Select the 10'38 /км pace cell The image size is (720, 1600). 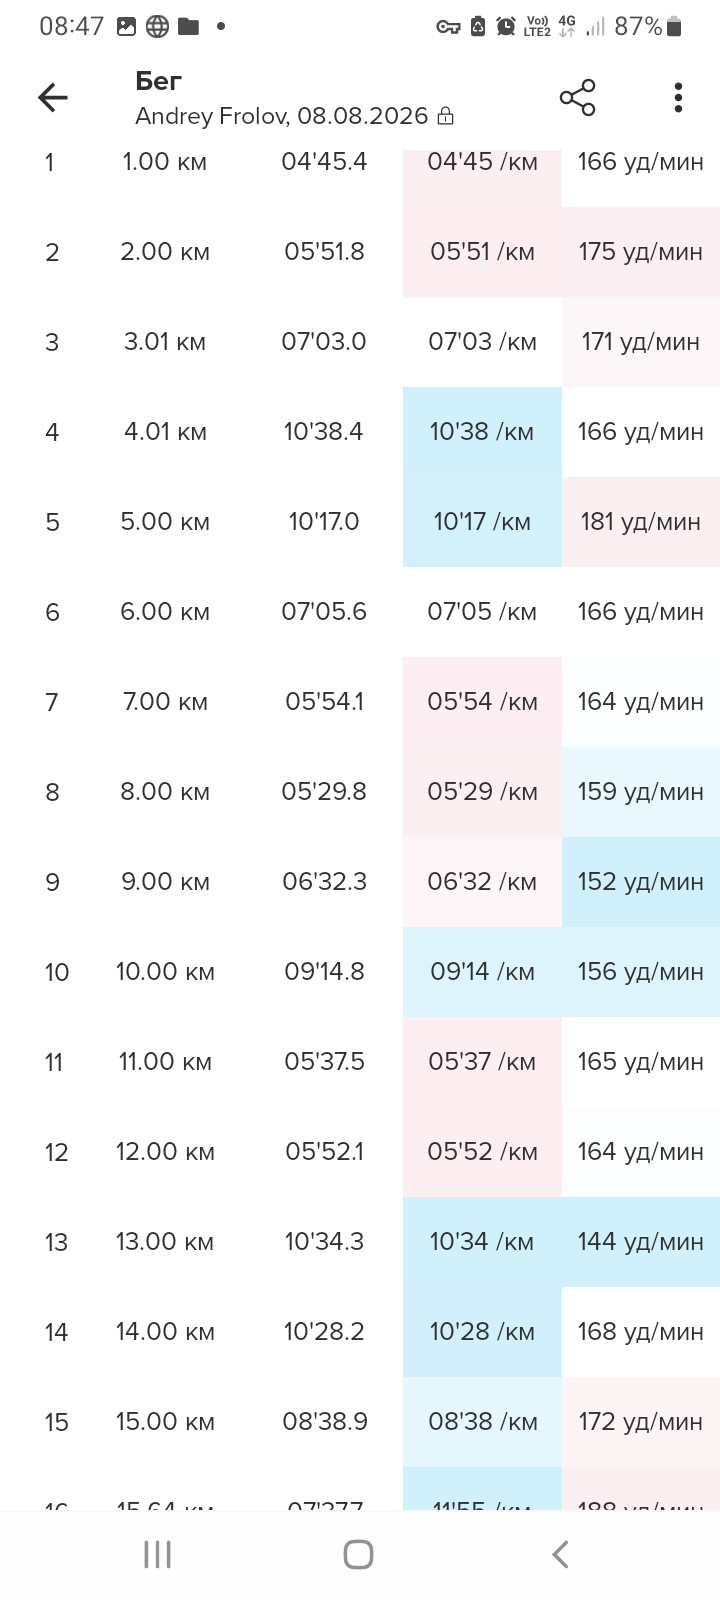(482, 432)
